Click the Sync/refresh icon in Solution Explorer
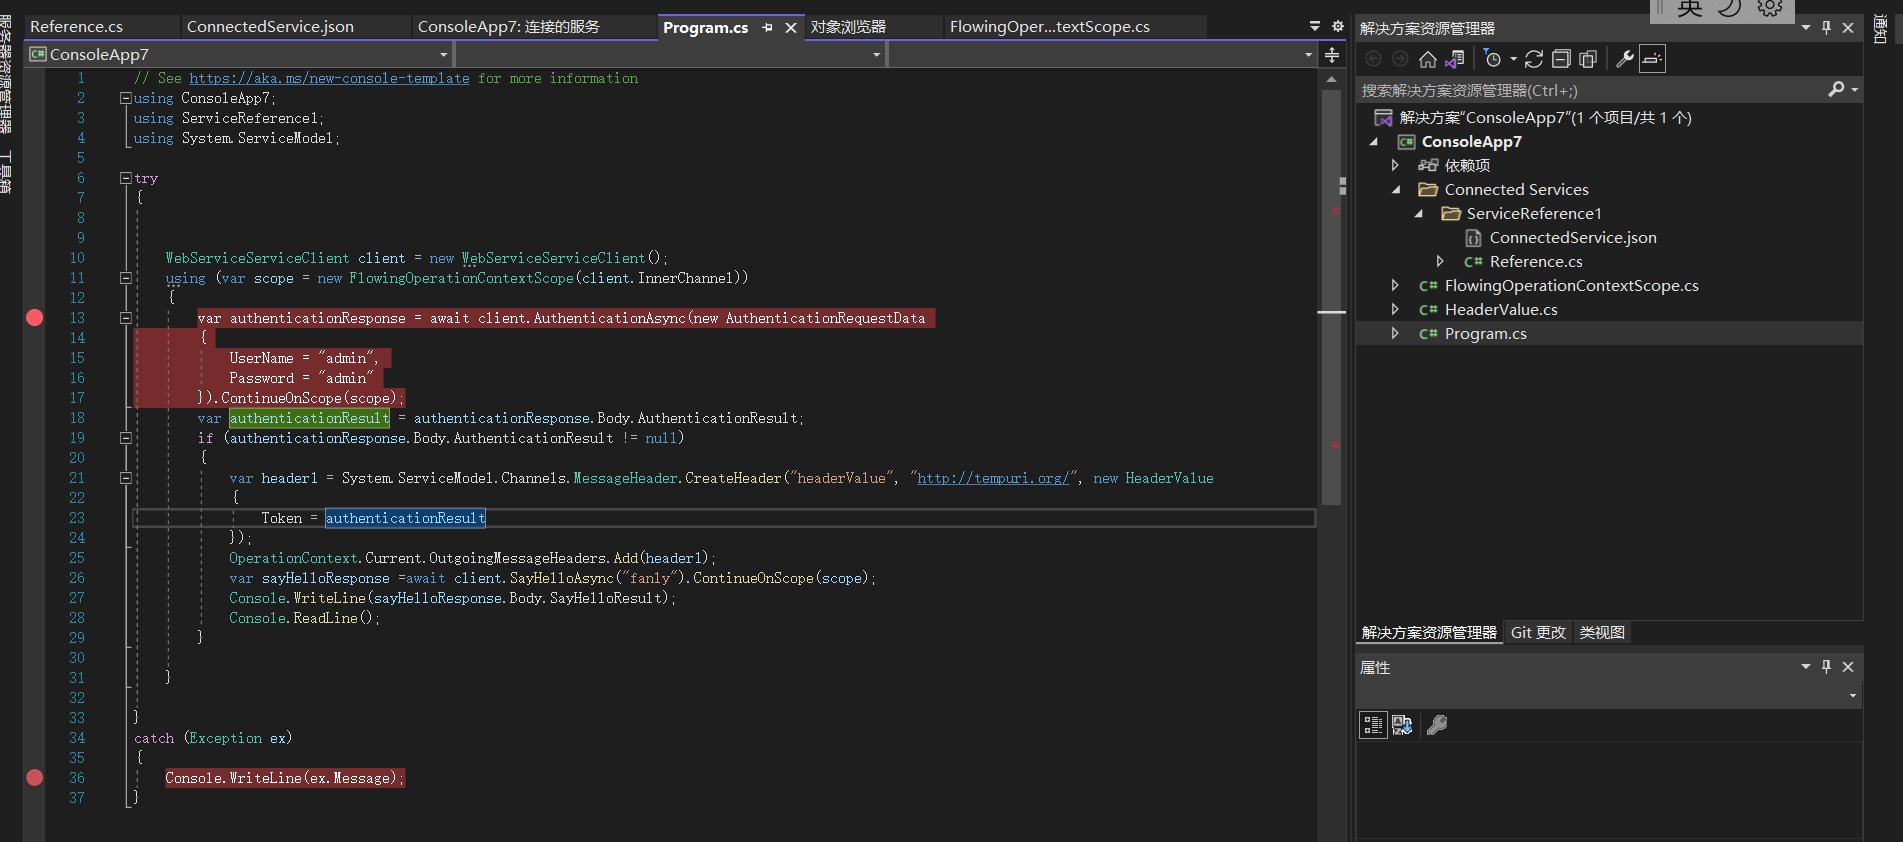Image resolution: width=1903 pixels, height=842 pixels. 1534,59
